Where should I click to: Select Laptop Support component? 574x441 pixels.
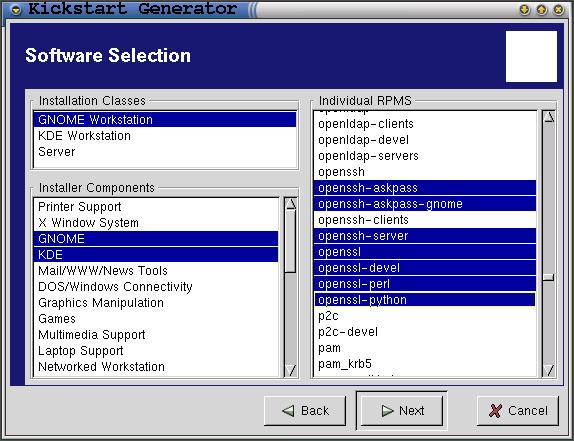(x=156, y=351)
